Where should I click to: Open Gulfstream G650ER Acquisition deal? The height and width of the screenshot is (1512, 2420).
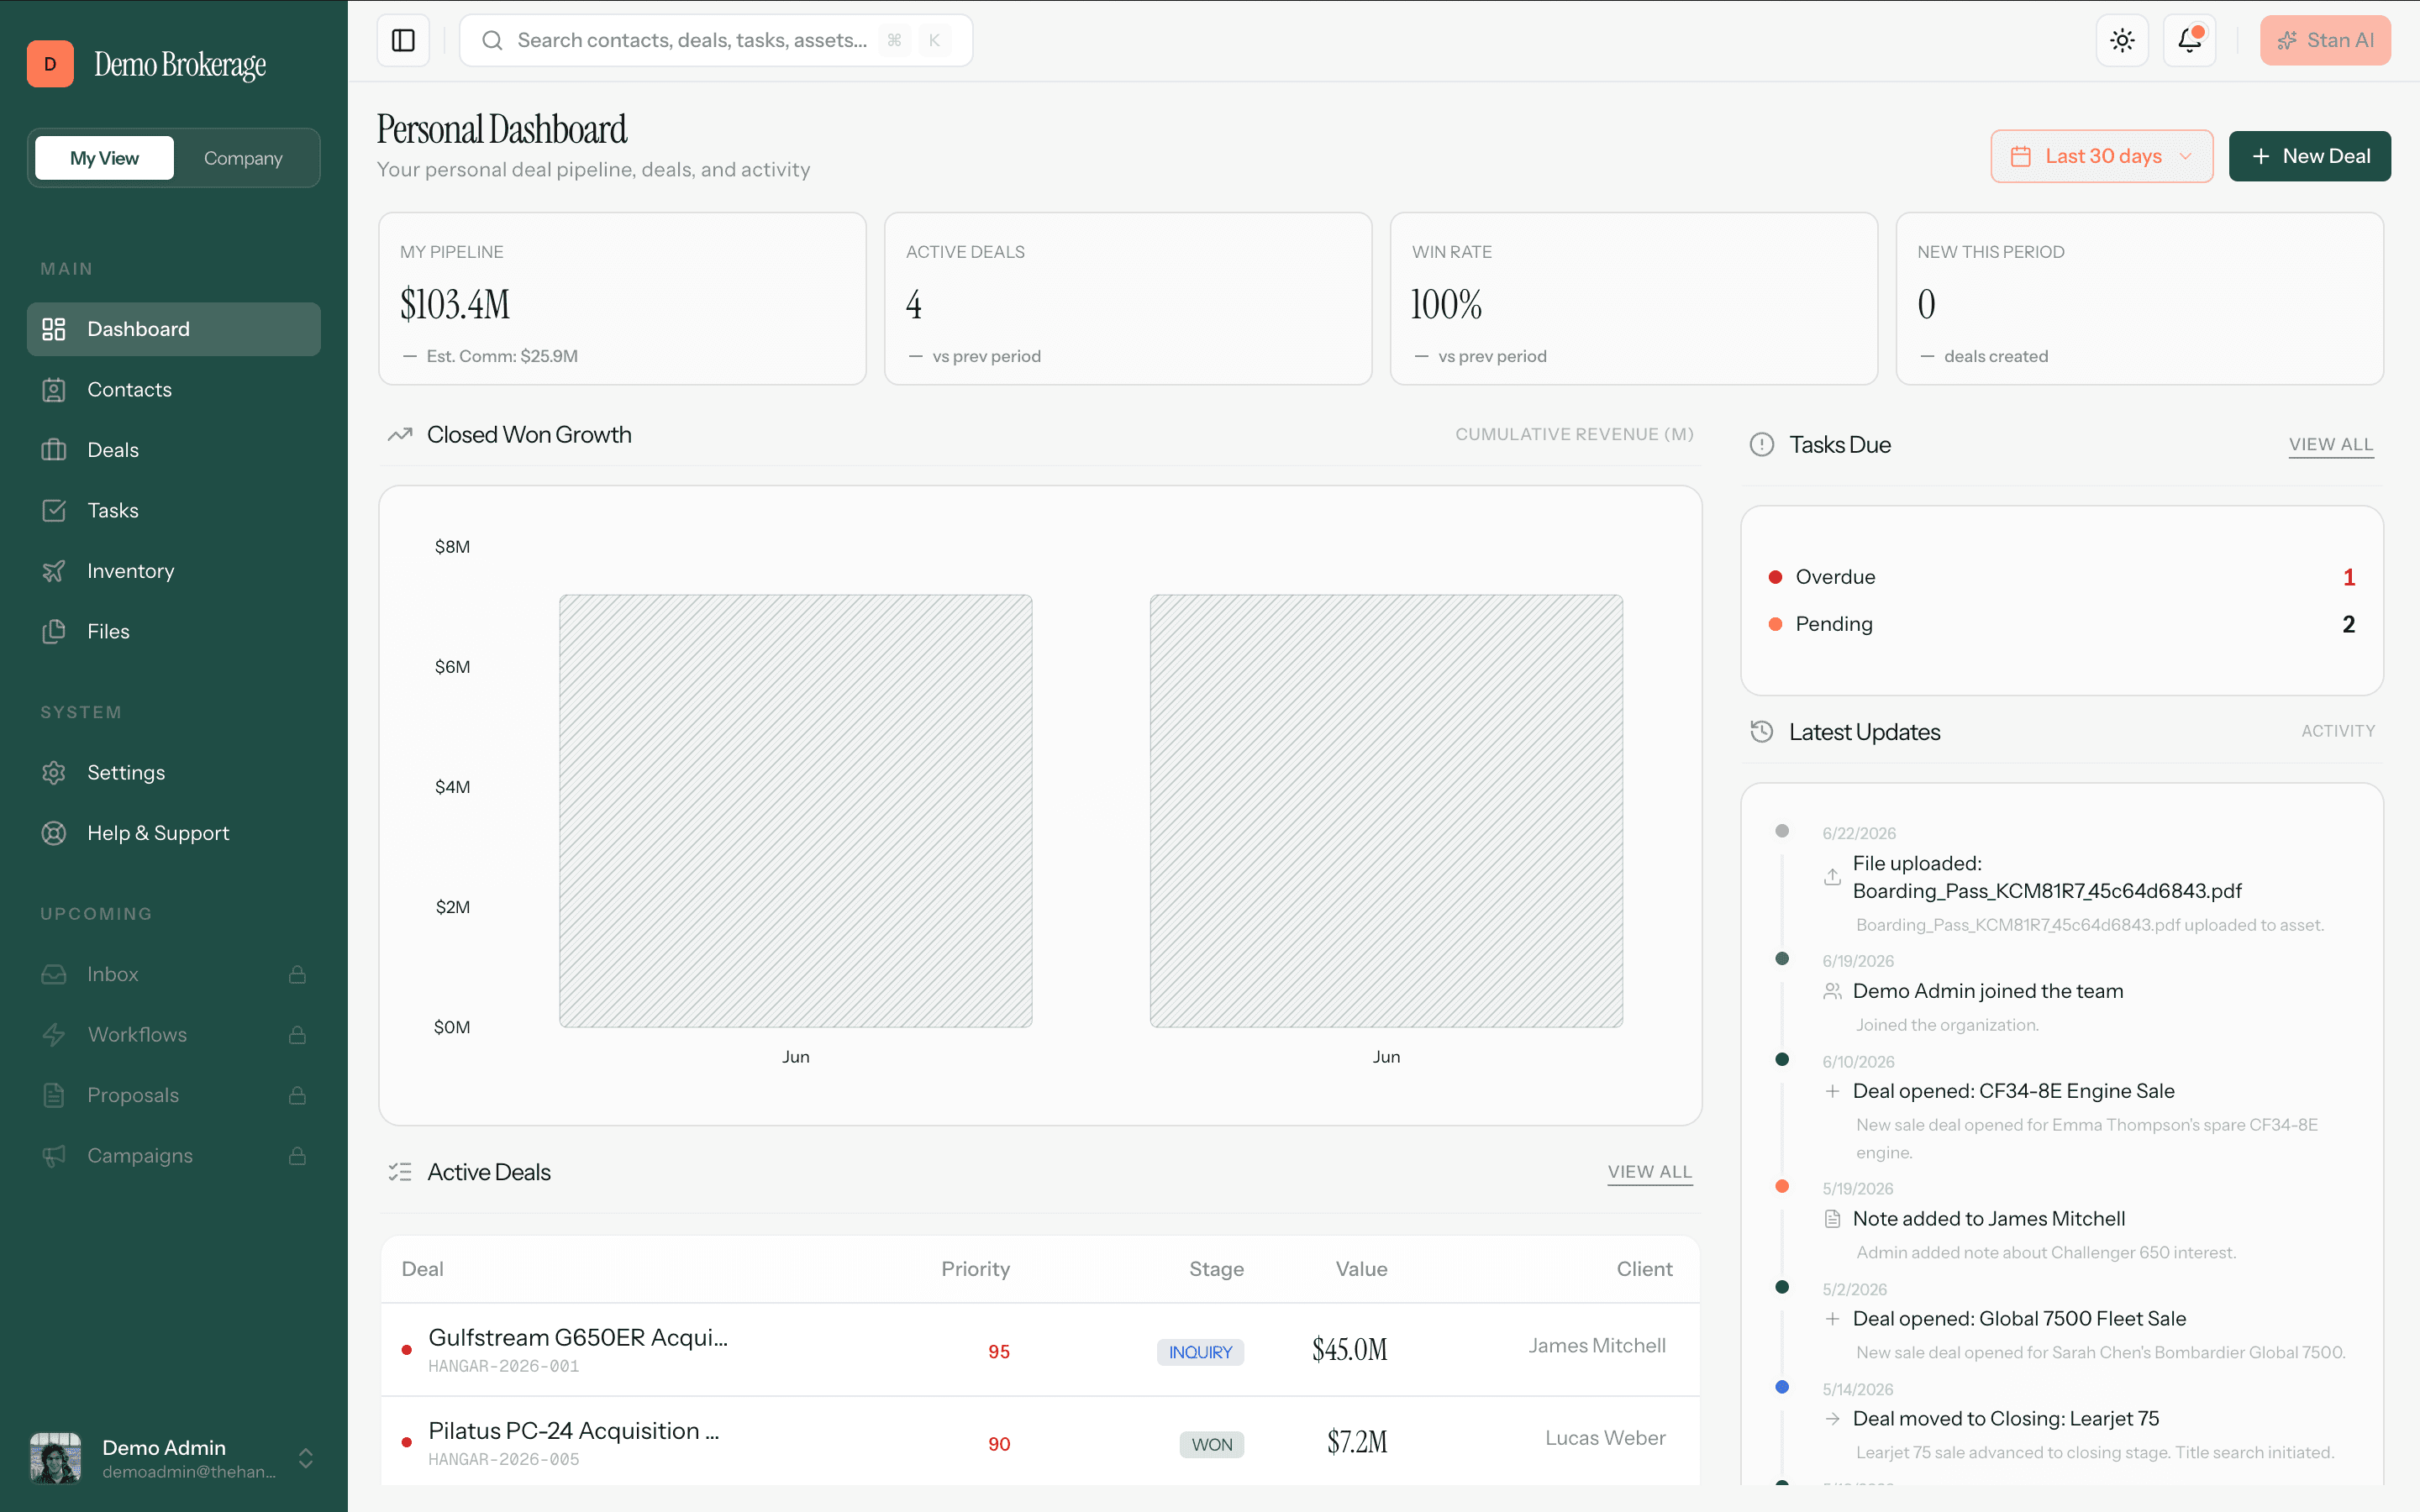pos(578,1338)
